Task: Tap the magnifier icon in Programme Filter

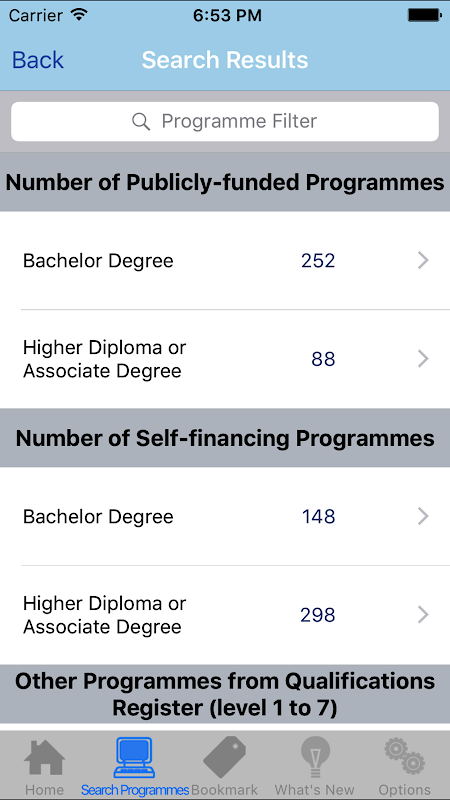Action: (141, 121)
